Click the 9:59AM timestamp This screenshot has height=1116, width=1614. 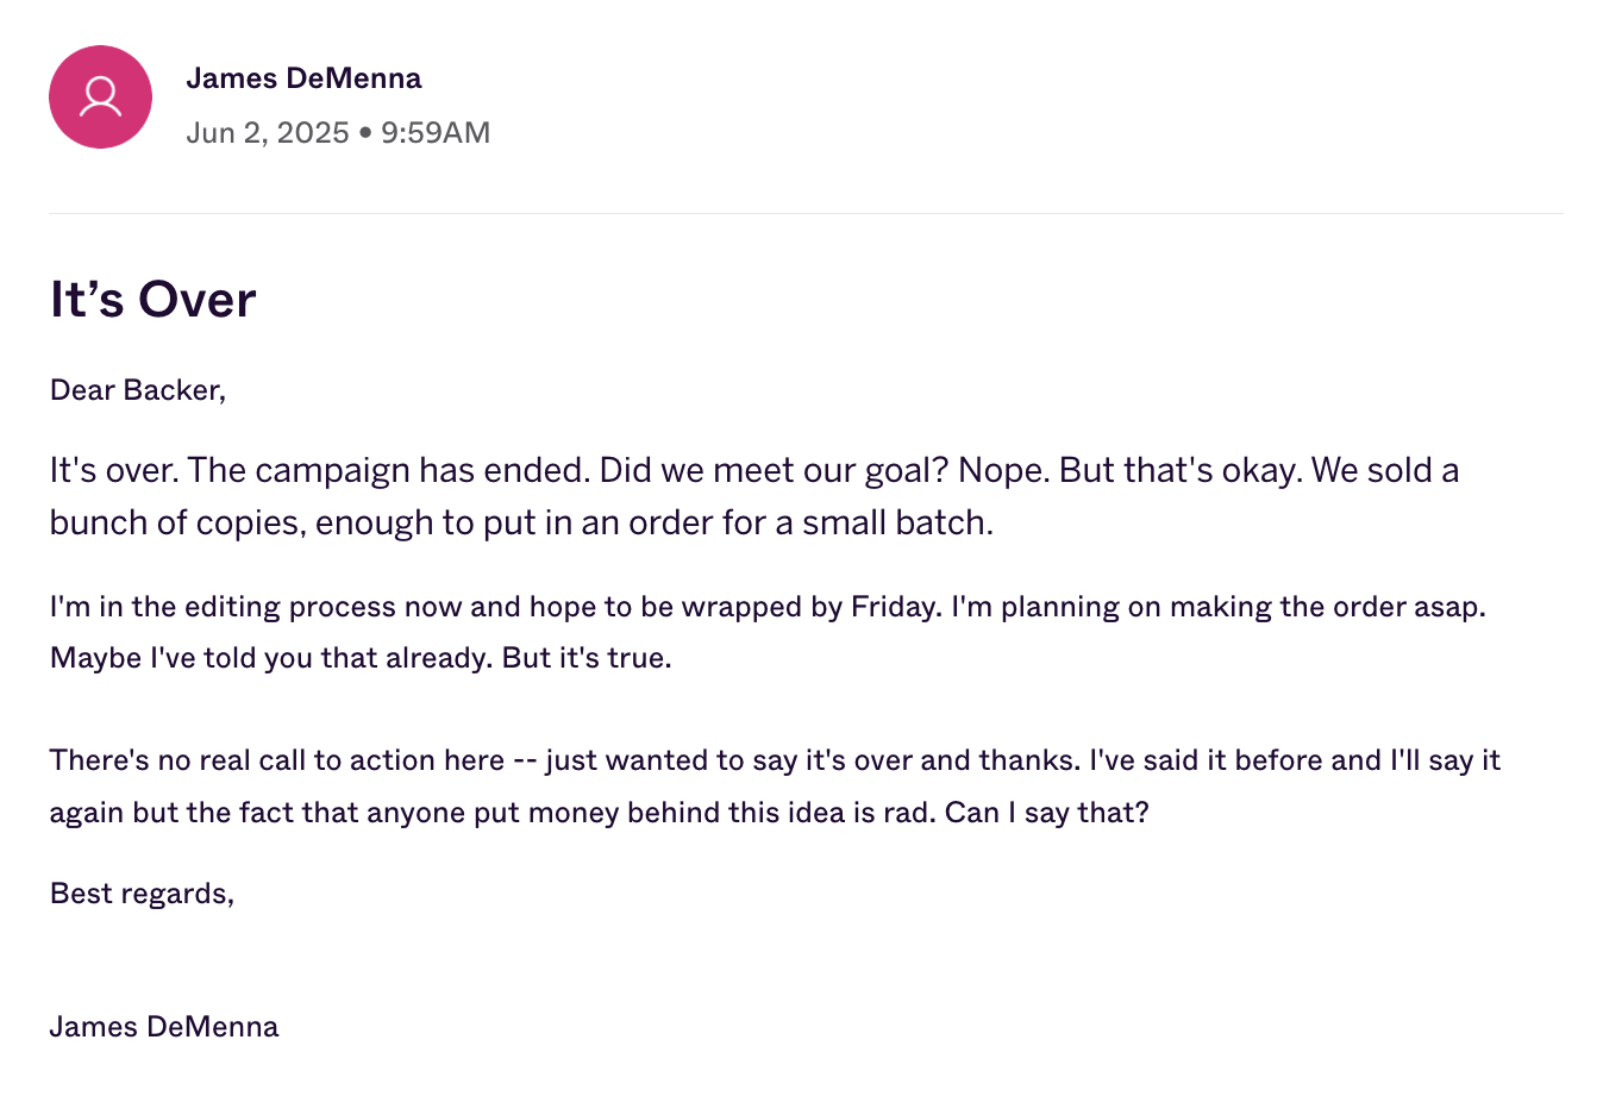click(435, 133)
